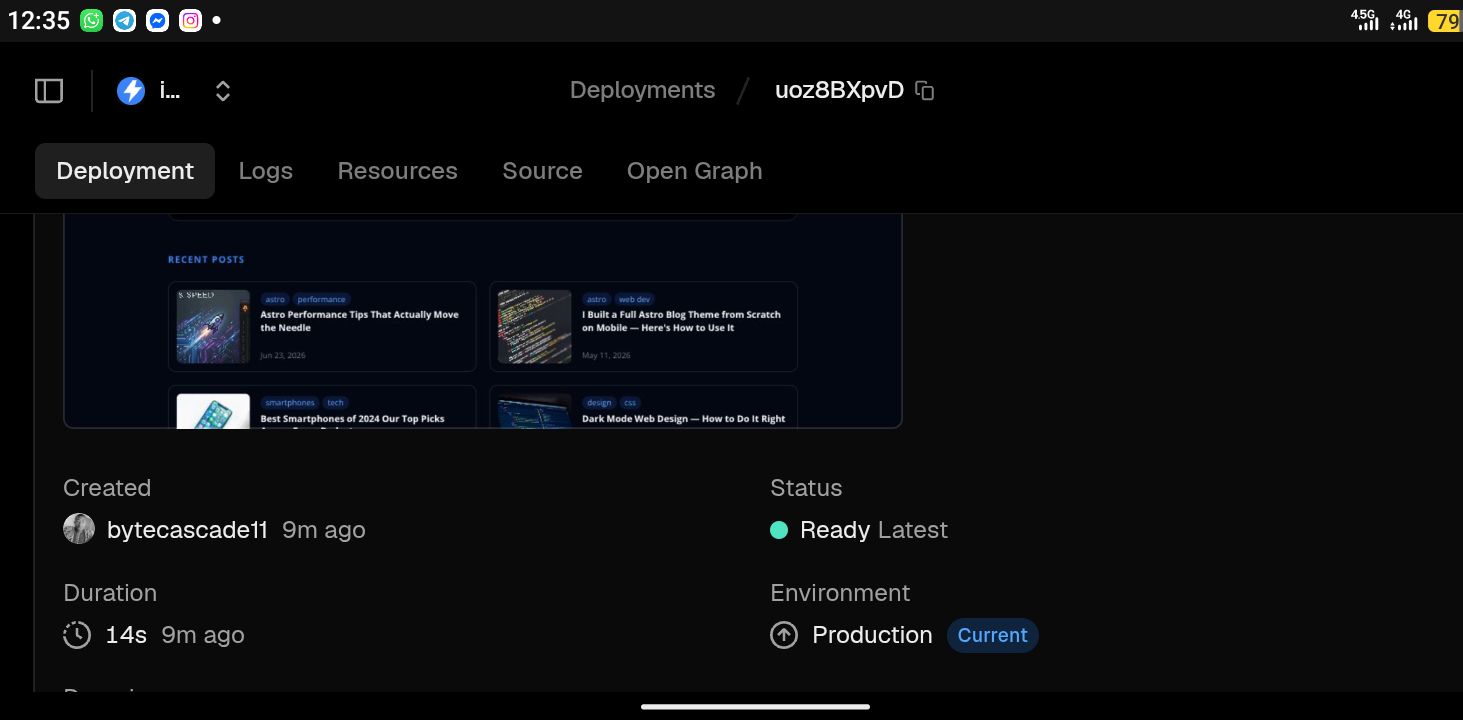Click the Production environment label
Image resolution: width=1463 pixels, height=720 pixels.
(x=872, y=635)
